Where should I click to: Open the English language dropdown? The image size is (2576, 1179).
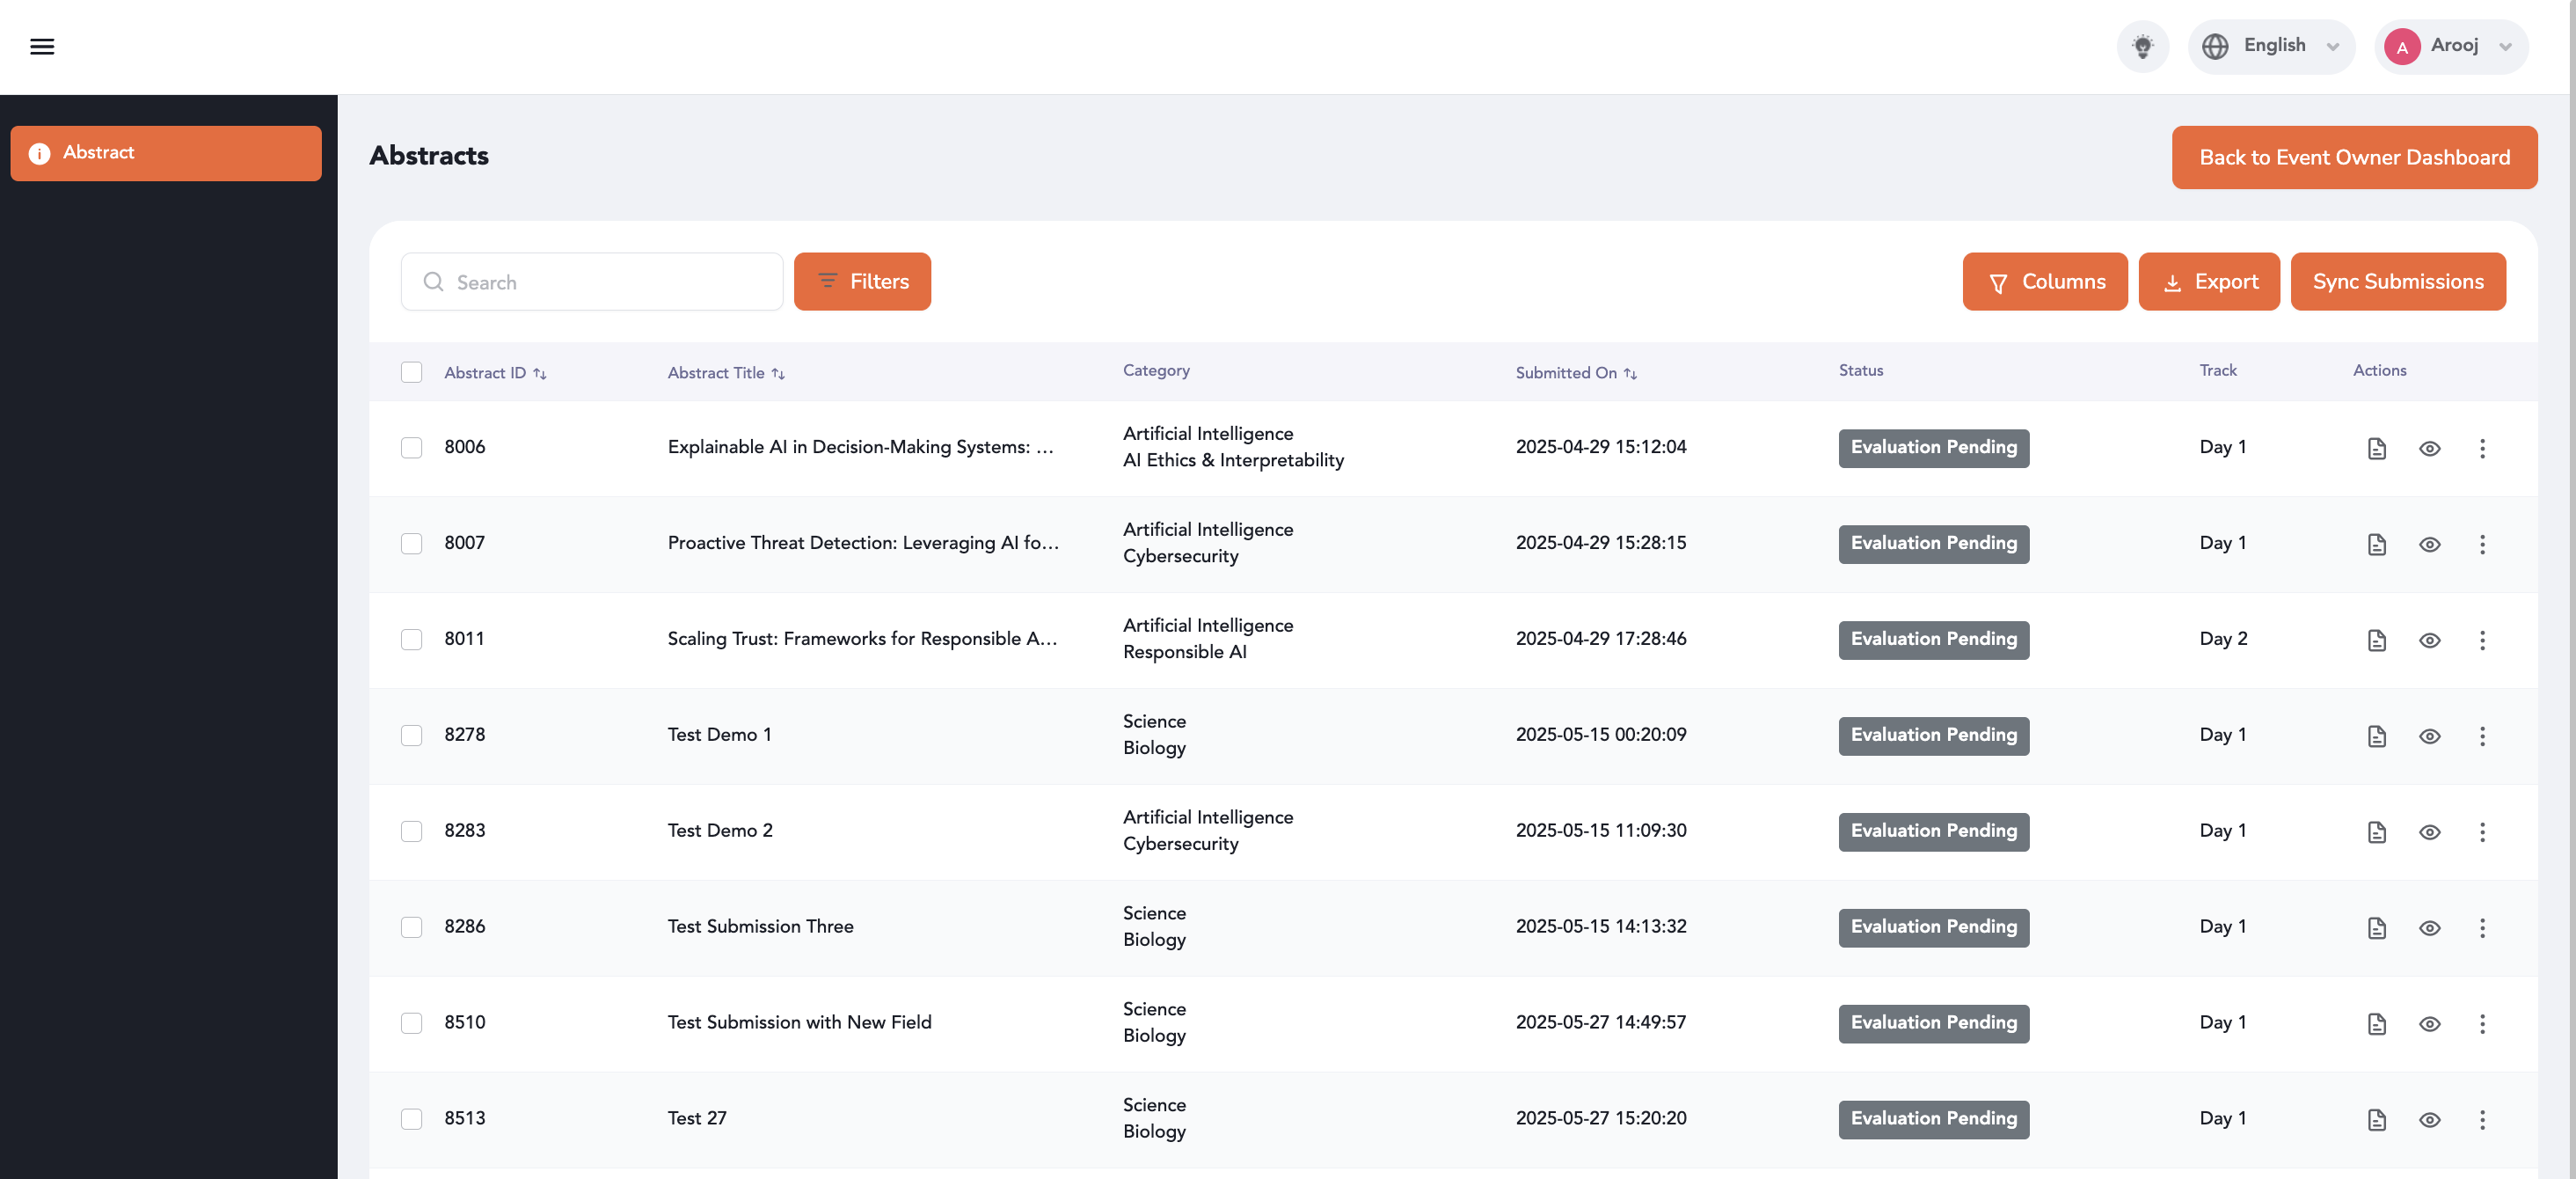click(2271, 46)
